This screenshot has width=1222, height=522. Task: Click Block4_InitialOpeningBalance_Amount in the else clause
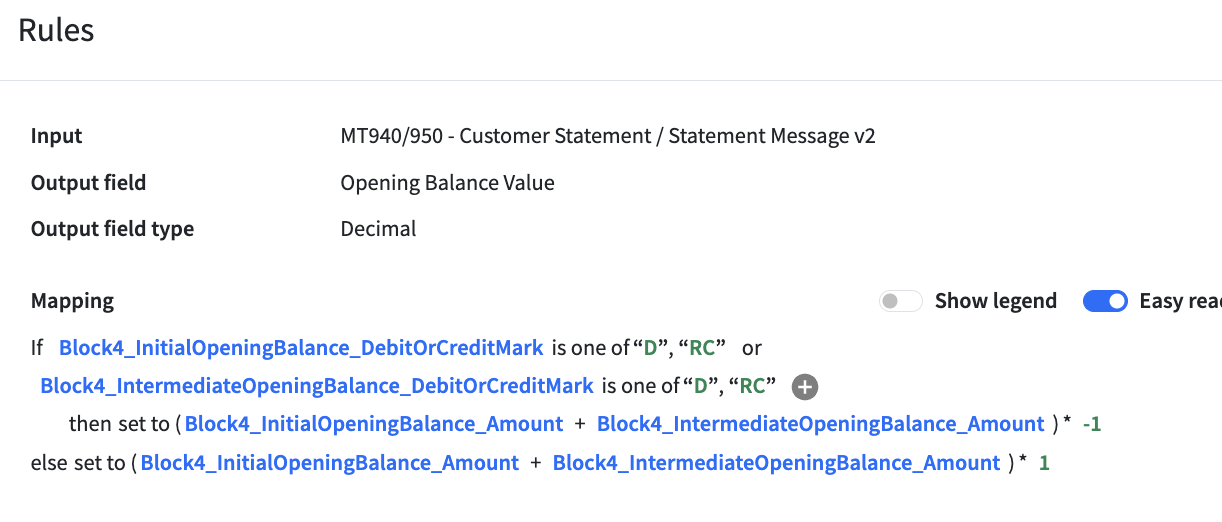coord(330,463)
